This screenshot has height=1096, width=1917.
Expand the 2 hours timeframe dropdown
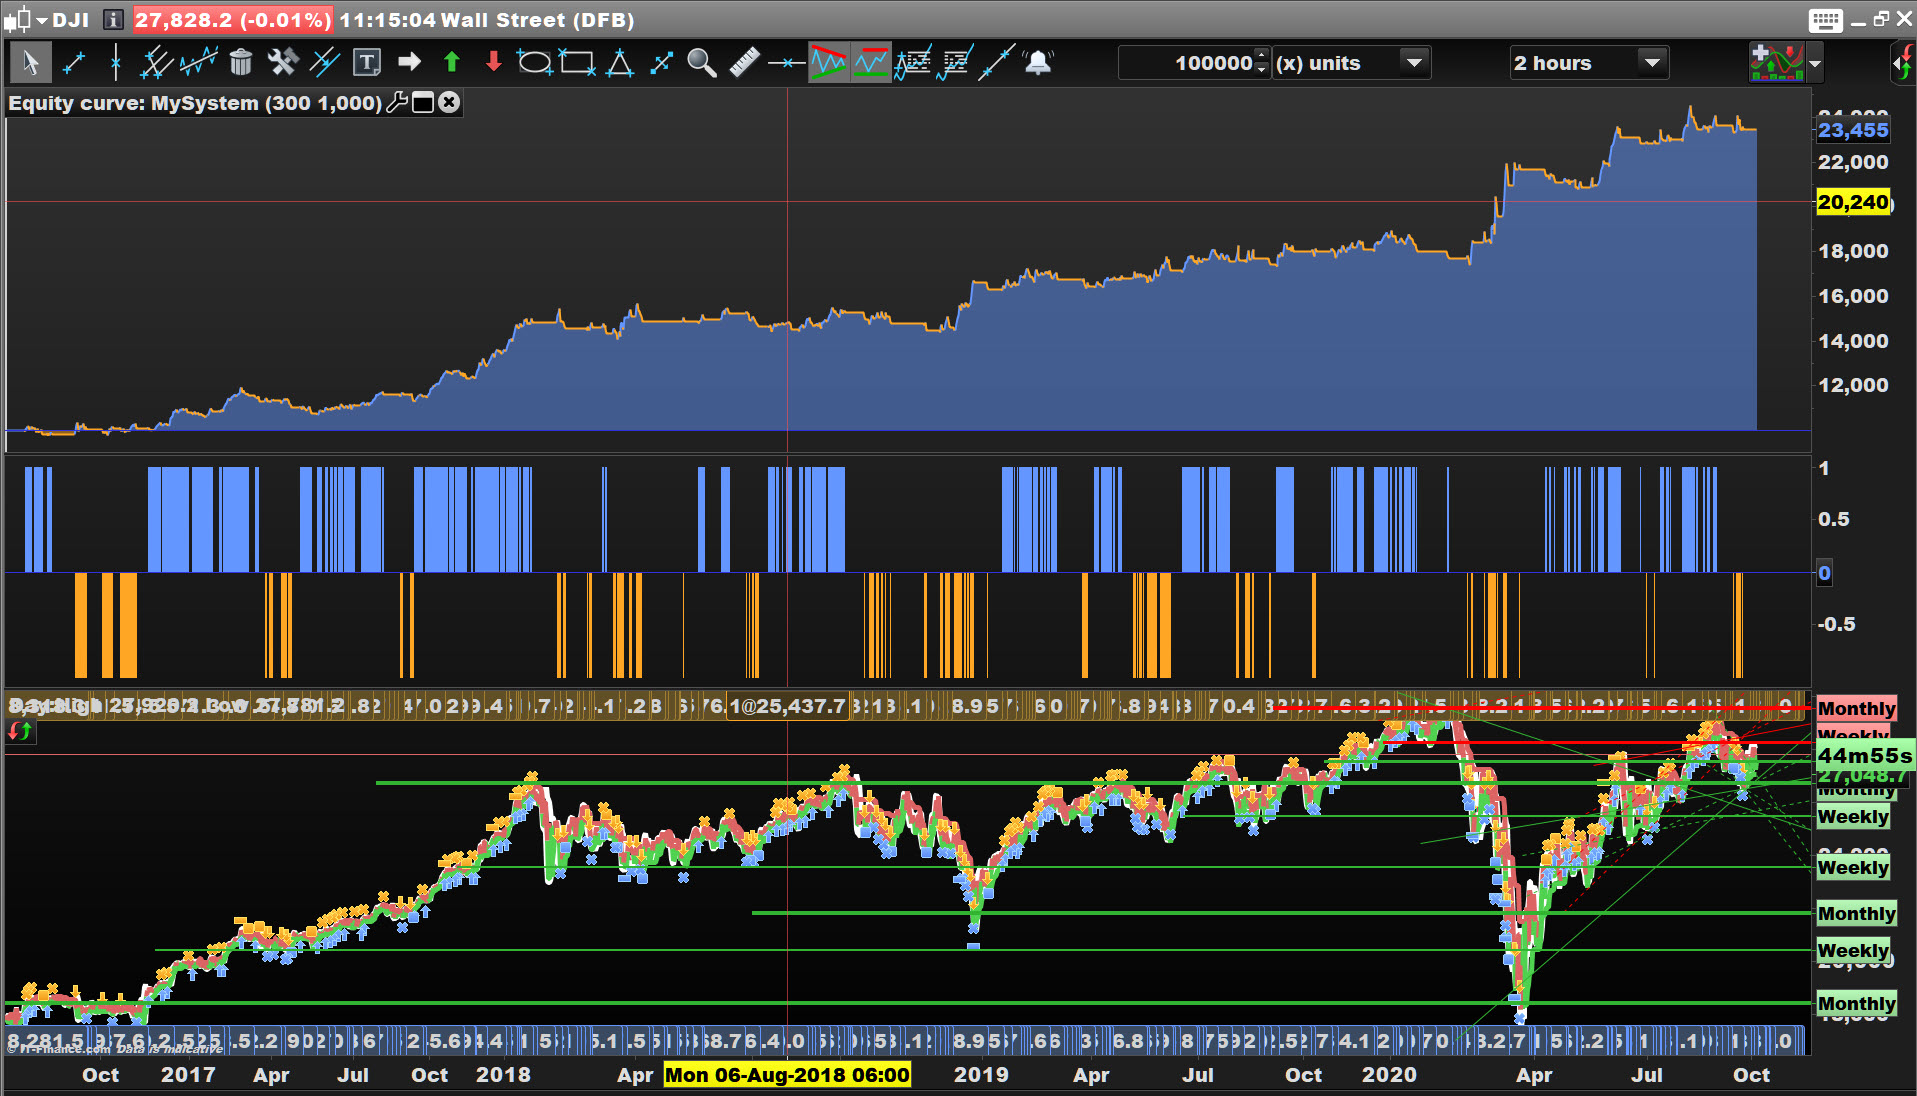tap(1652, 63)
